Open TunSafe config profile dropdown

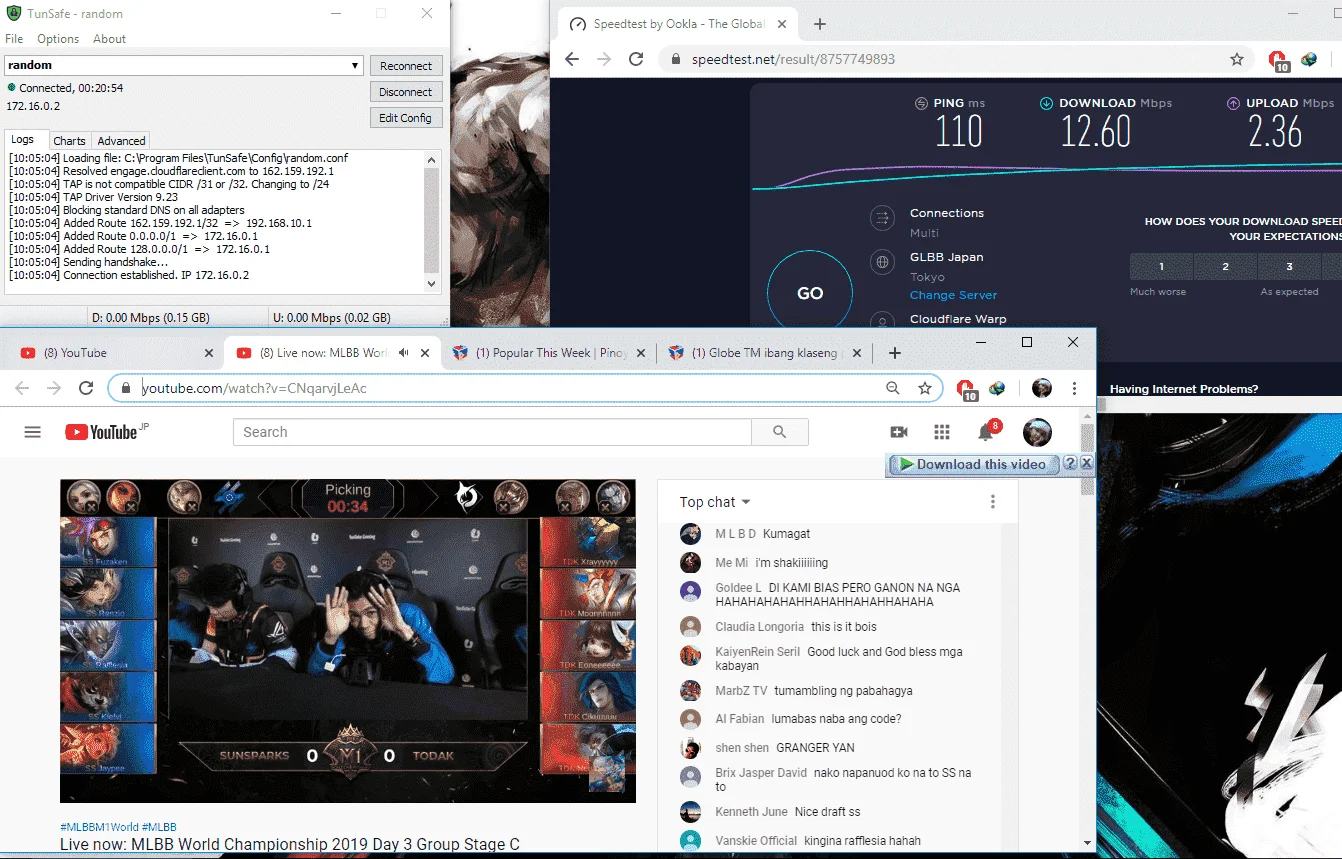click(x=354, y=65)
